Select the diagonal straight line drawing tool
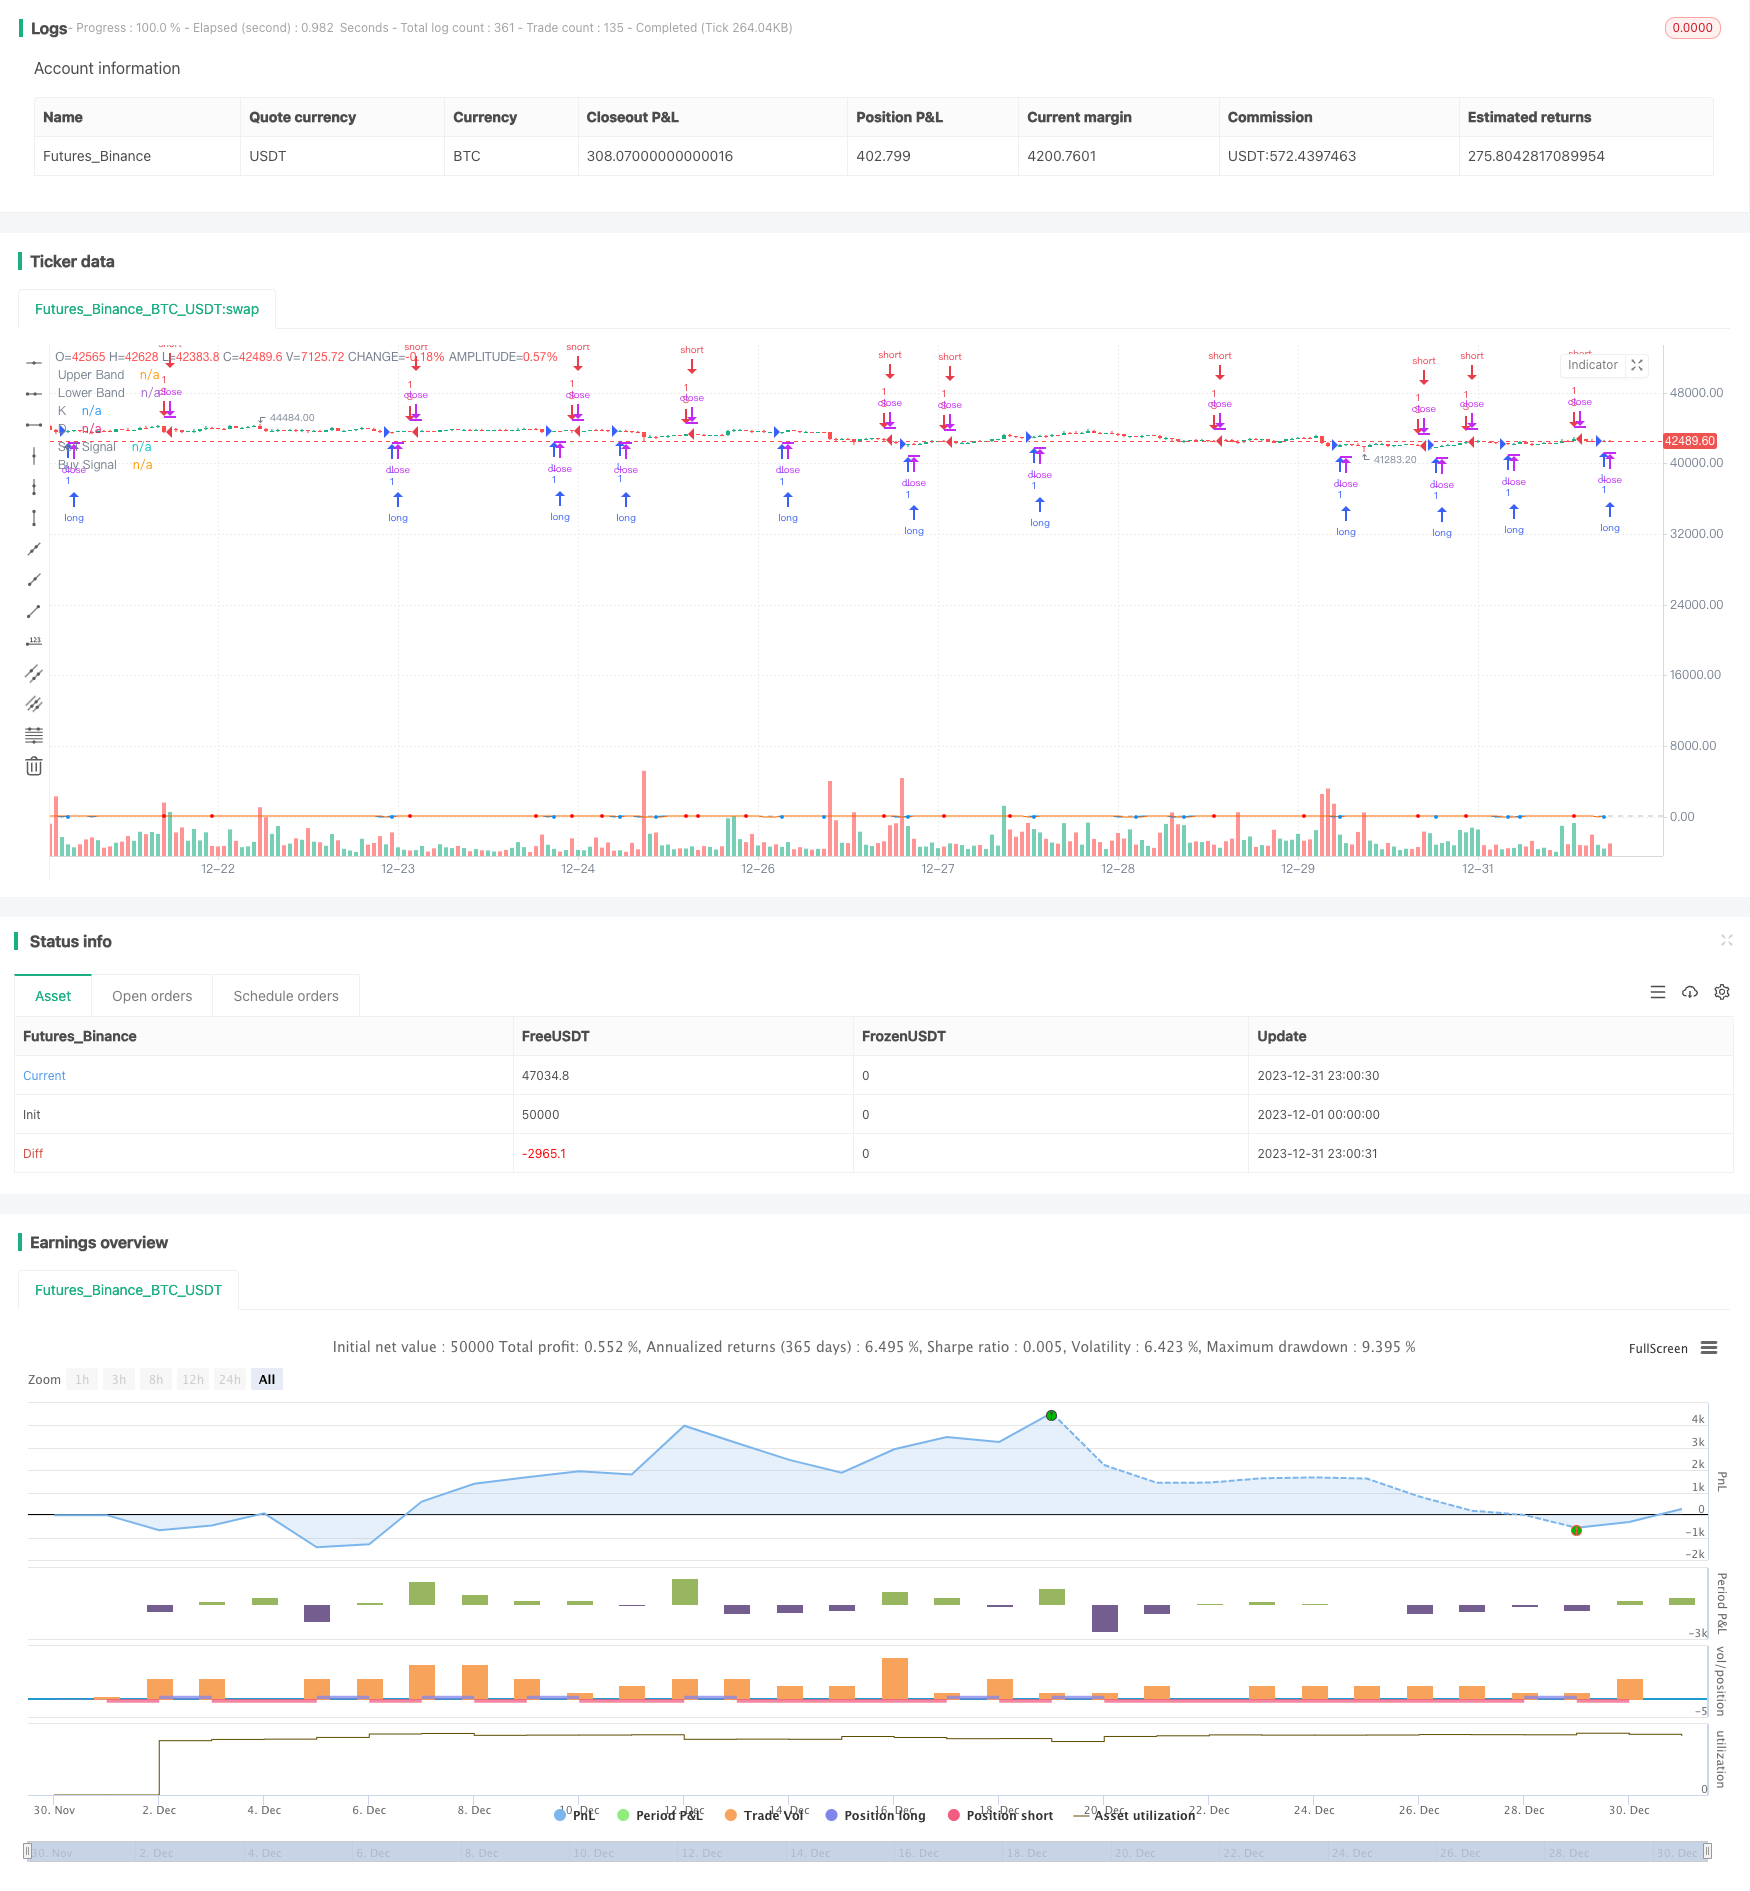Viewport: 1750px width, 1891px height. click(34, 549)
